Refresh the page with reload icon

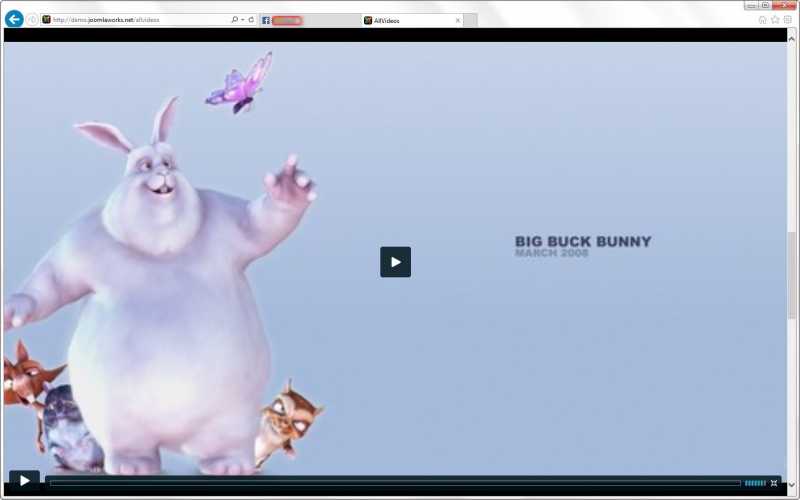[x=251, y=19]
